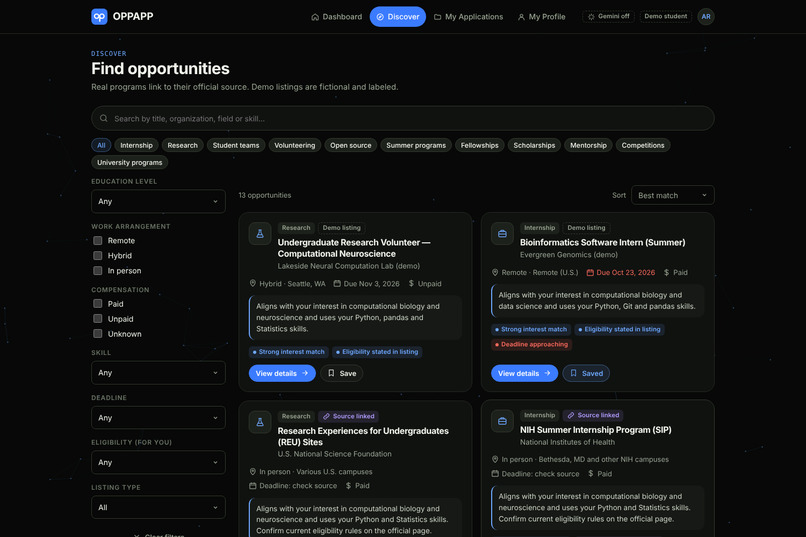This screenshot has height=537, width=806.
Task: Click location pin beside Bethesda, MD
Action: point(495,459)
